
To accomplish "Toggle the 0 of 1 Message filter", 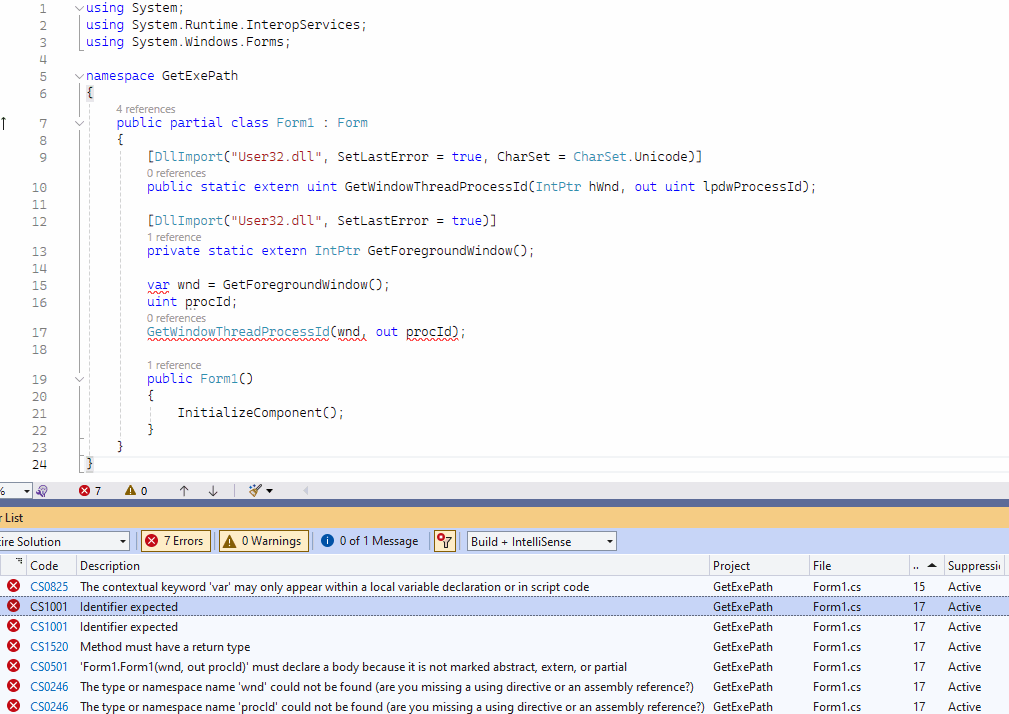I will [x=370, y=541].
